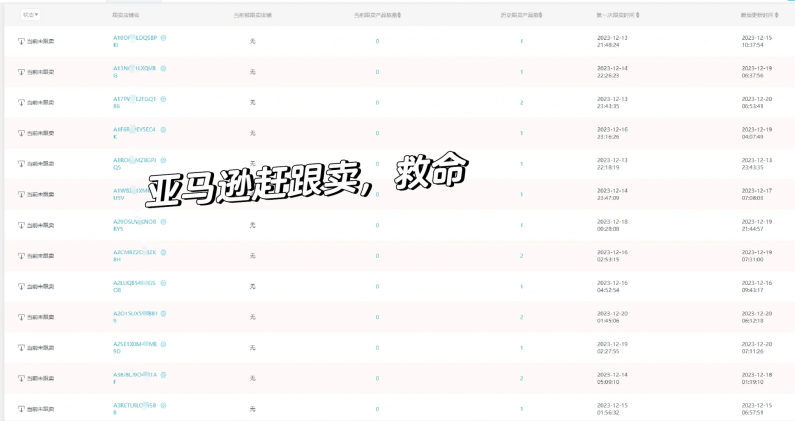Open store link starting with A29OSU
Screen dimensions: 795x421
click(134, 225)
